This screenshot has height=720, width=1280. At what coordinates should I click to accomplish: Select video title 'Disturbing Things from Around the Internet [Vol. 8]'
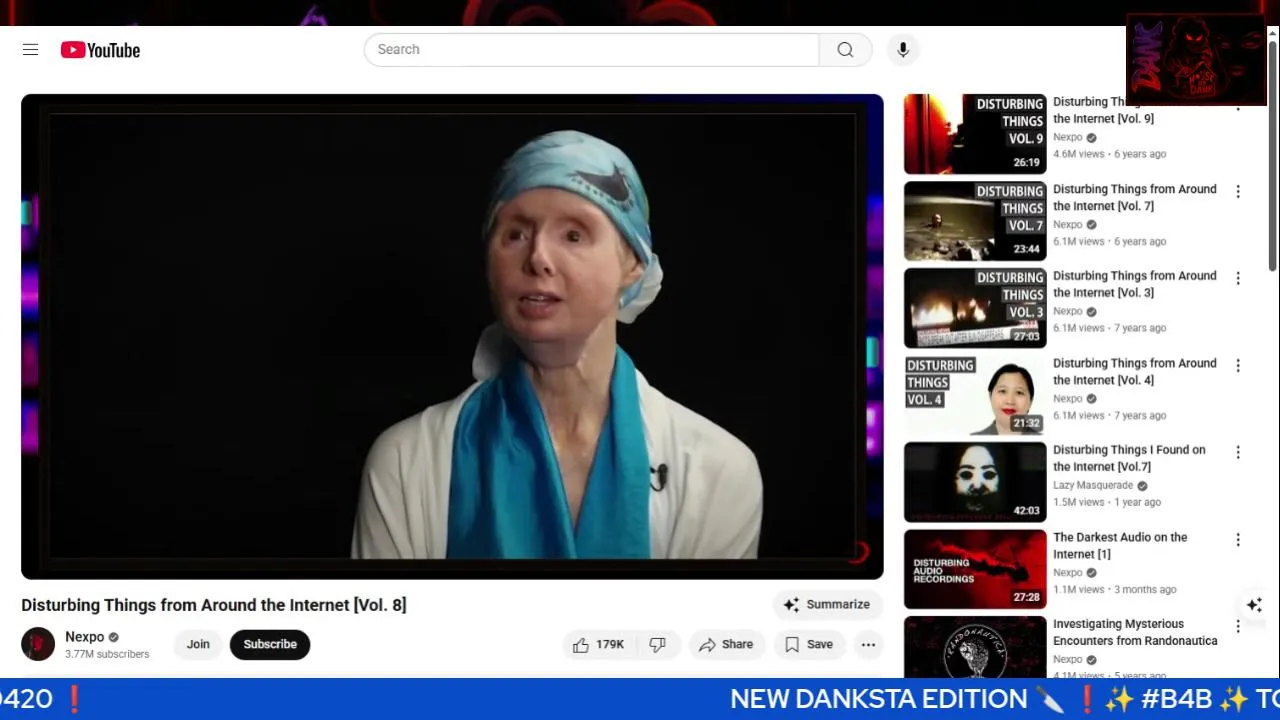(x=214, y=605)
